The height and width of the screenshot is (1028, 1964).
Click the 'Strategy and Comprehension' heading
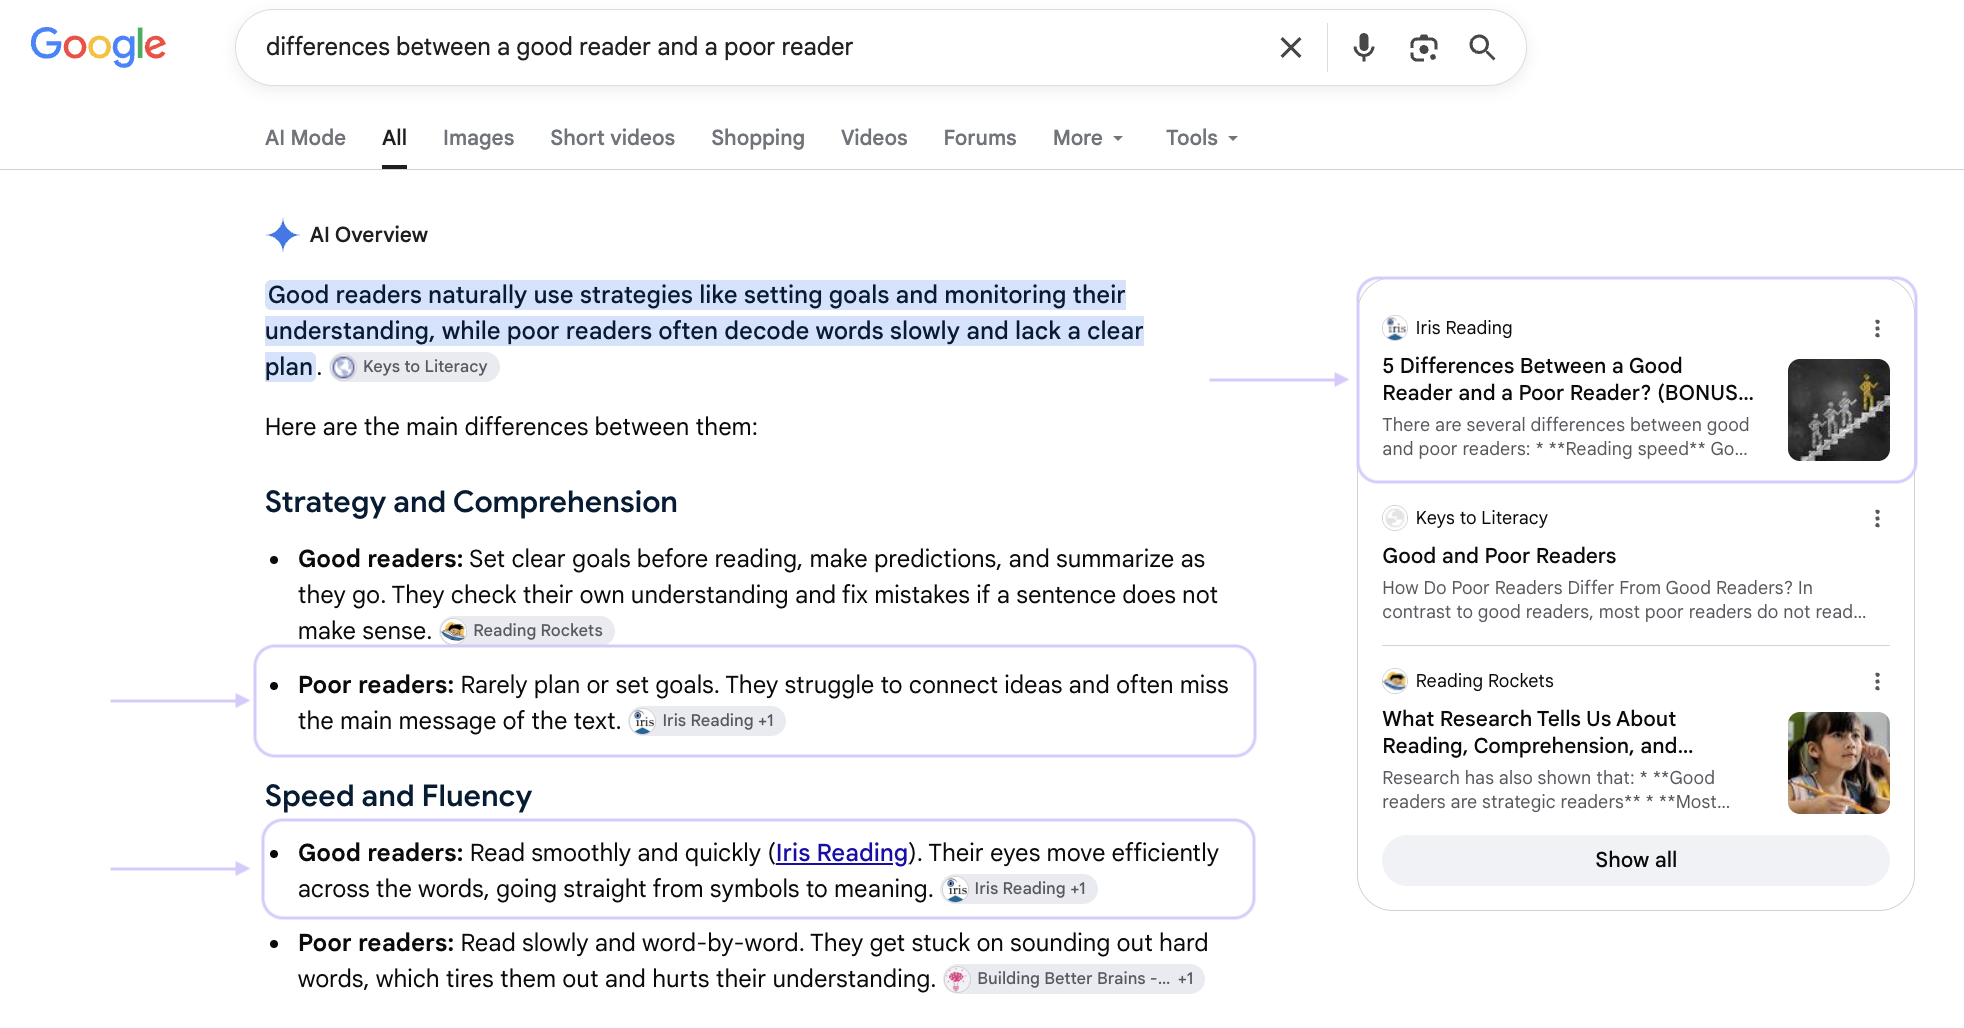tap(471, 502)
